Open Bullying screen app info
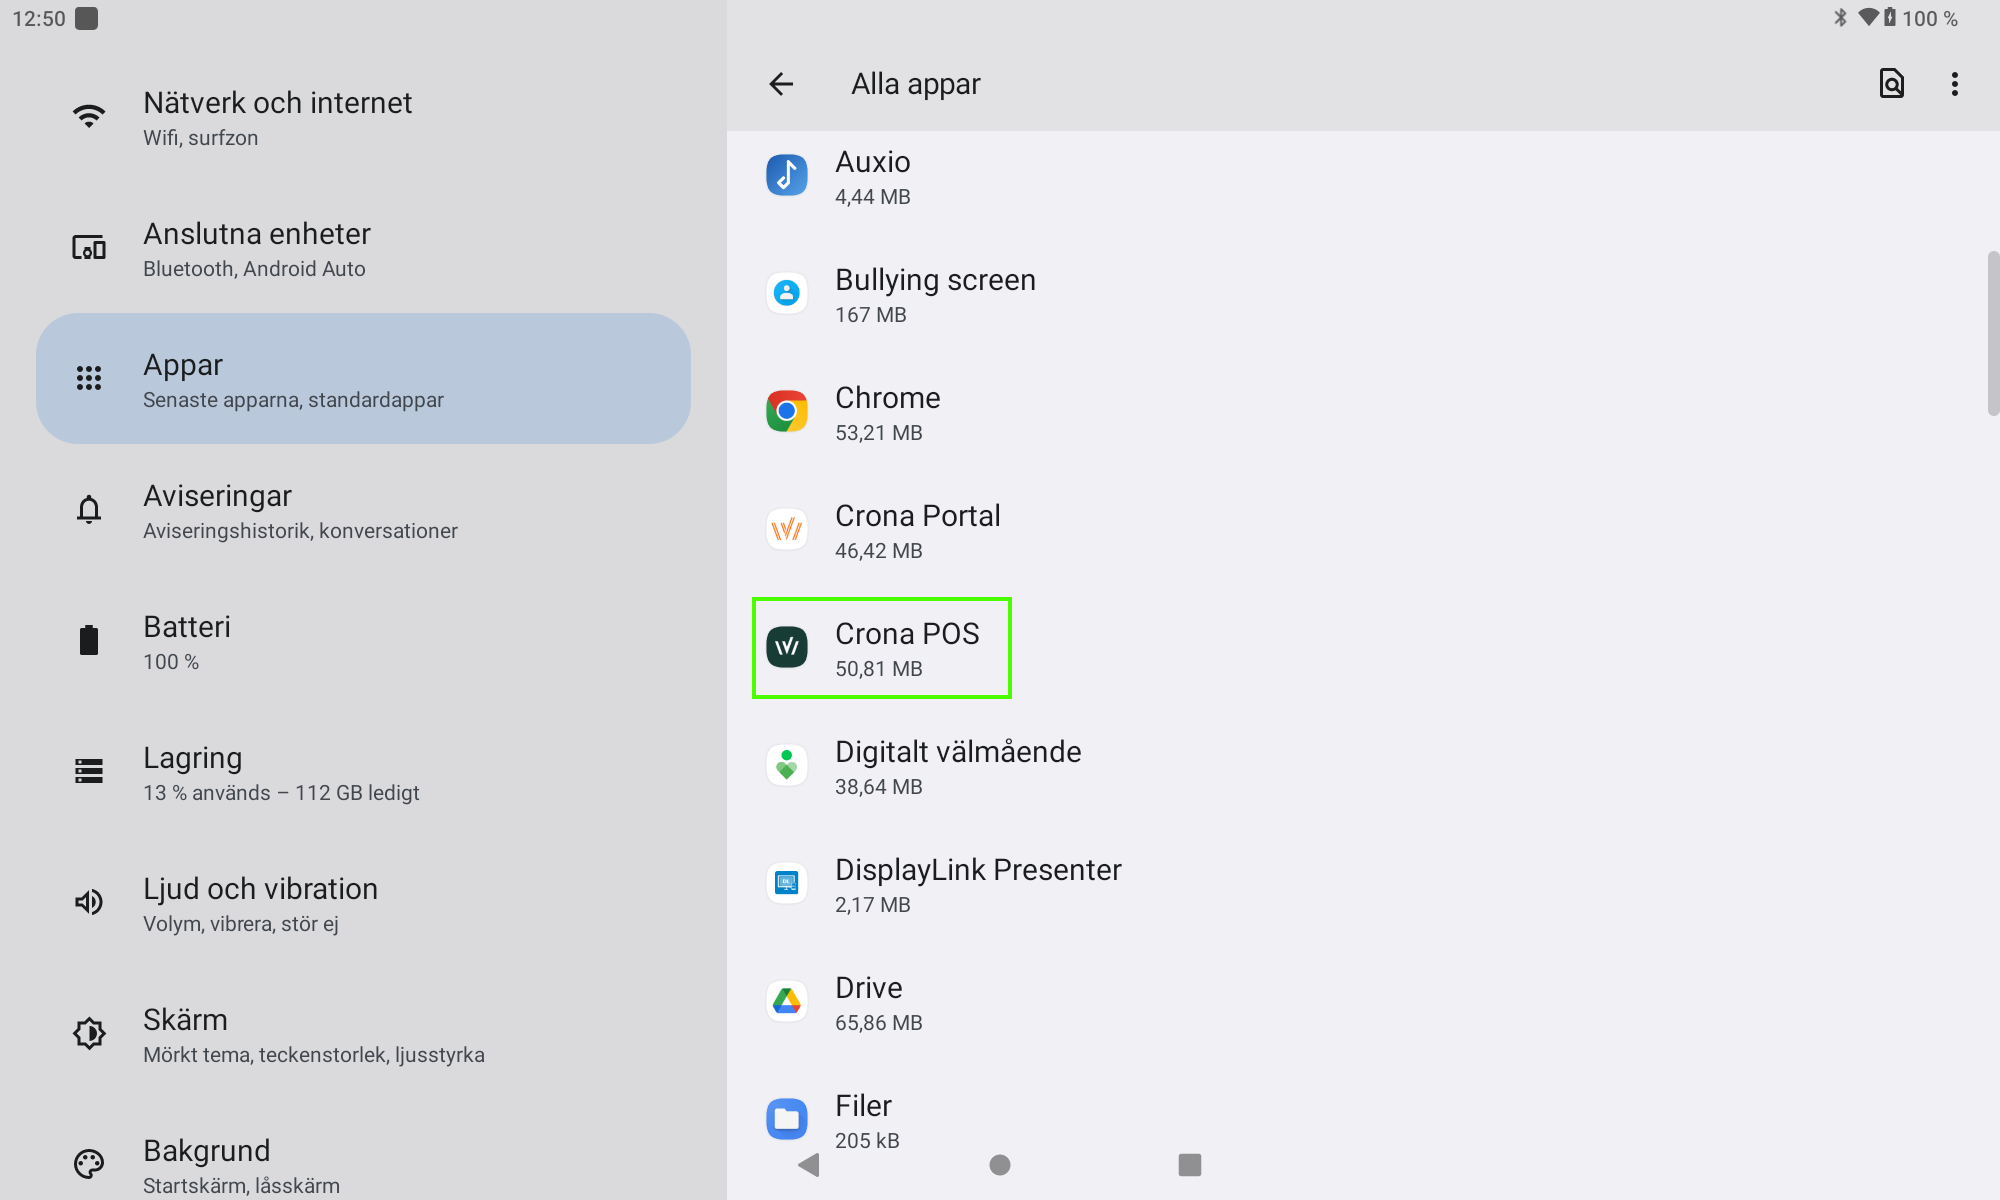Screen dimensions: 2000x1200 (x=934, y=295)
